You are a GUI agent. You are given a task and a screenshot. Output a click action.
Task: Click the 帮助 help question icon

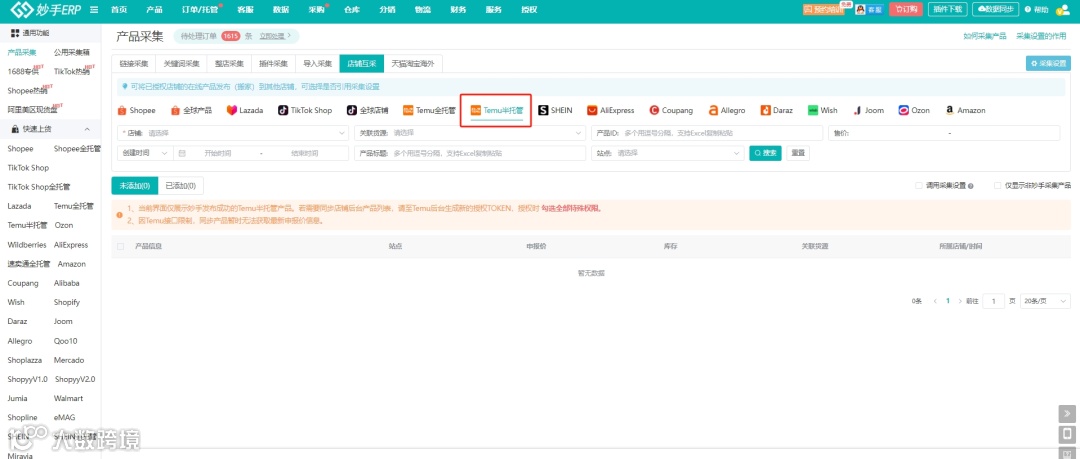click(1028, 10)
